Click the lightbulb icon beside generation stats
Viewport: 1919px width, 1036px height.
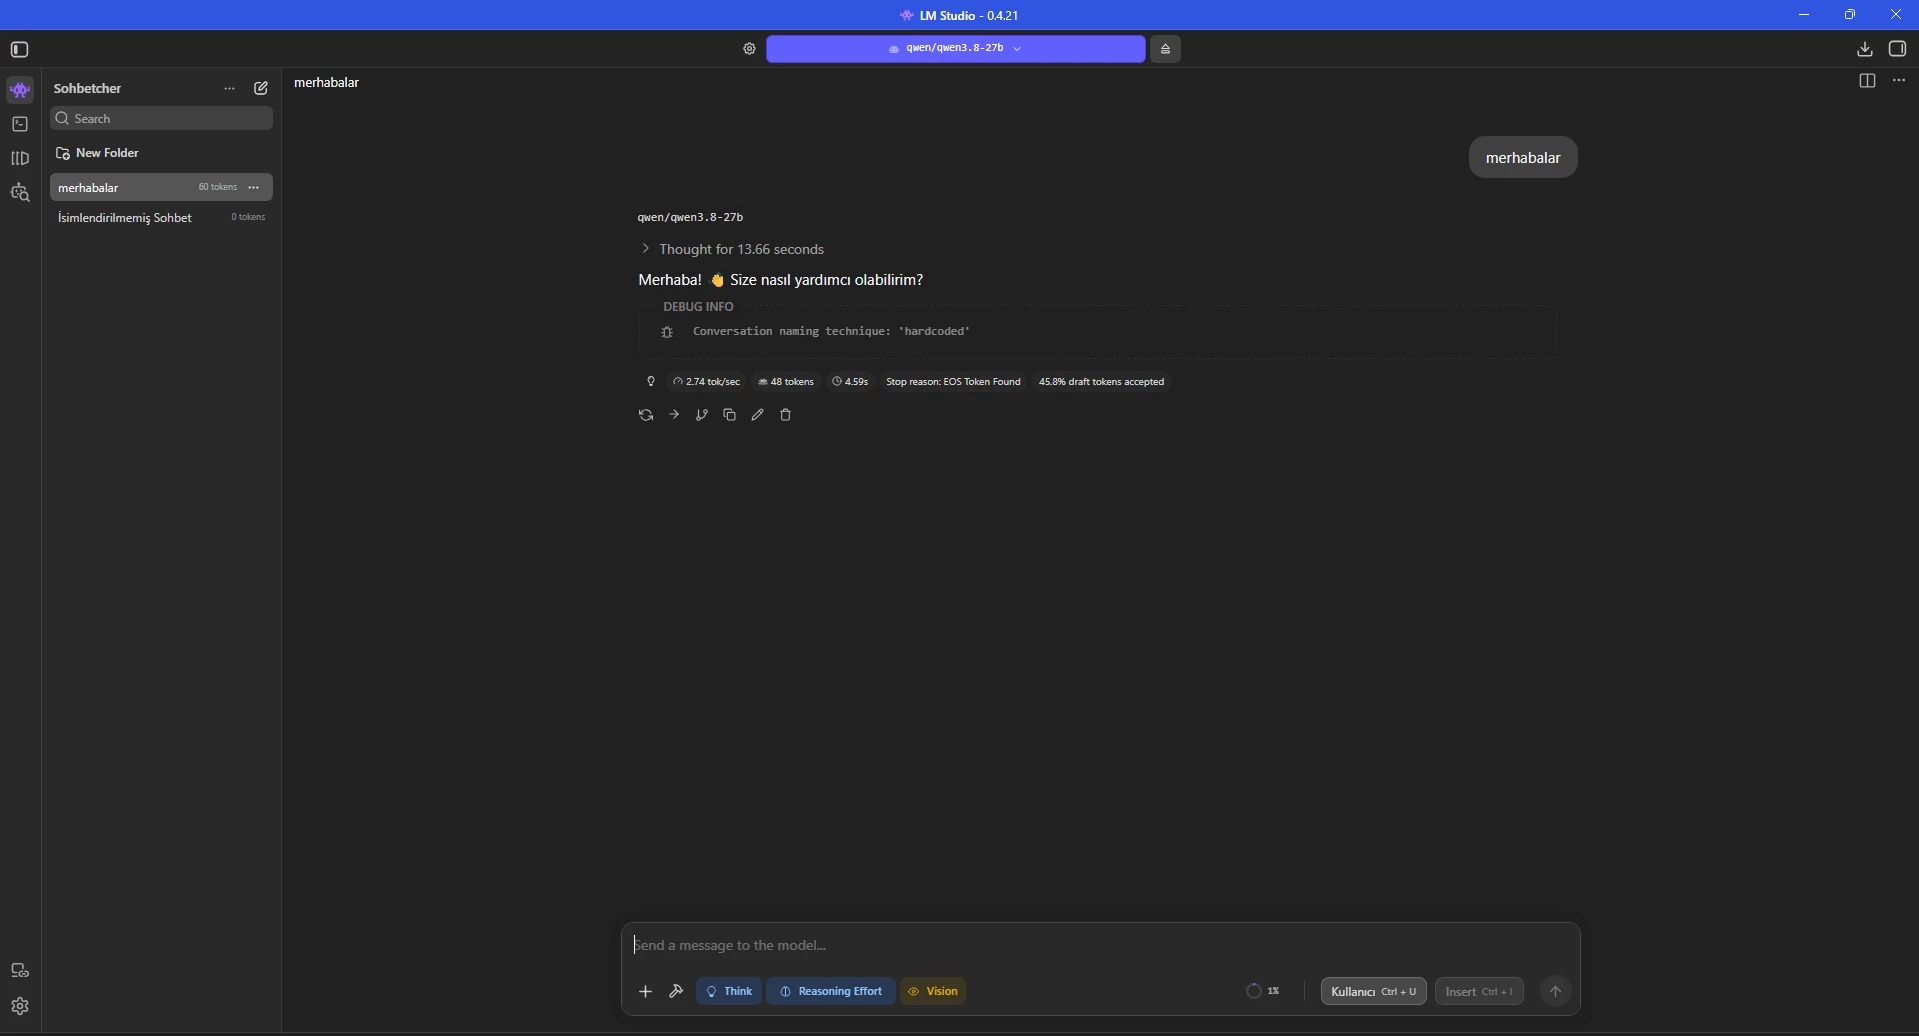coord(651,382)
